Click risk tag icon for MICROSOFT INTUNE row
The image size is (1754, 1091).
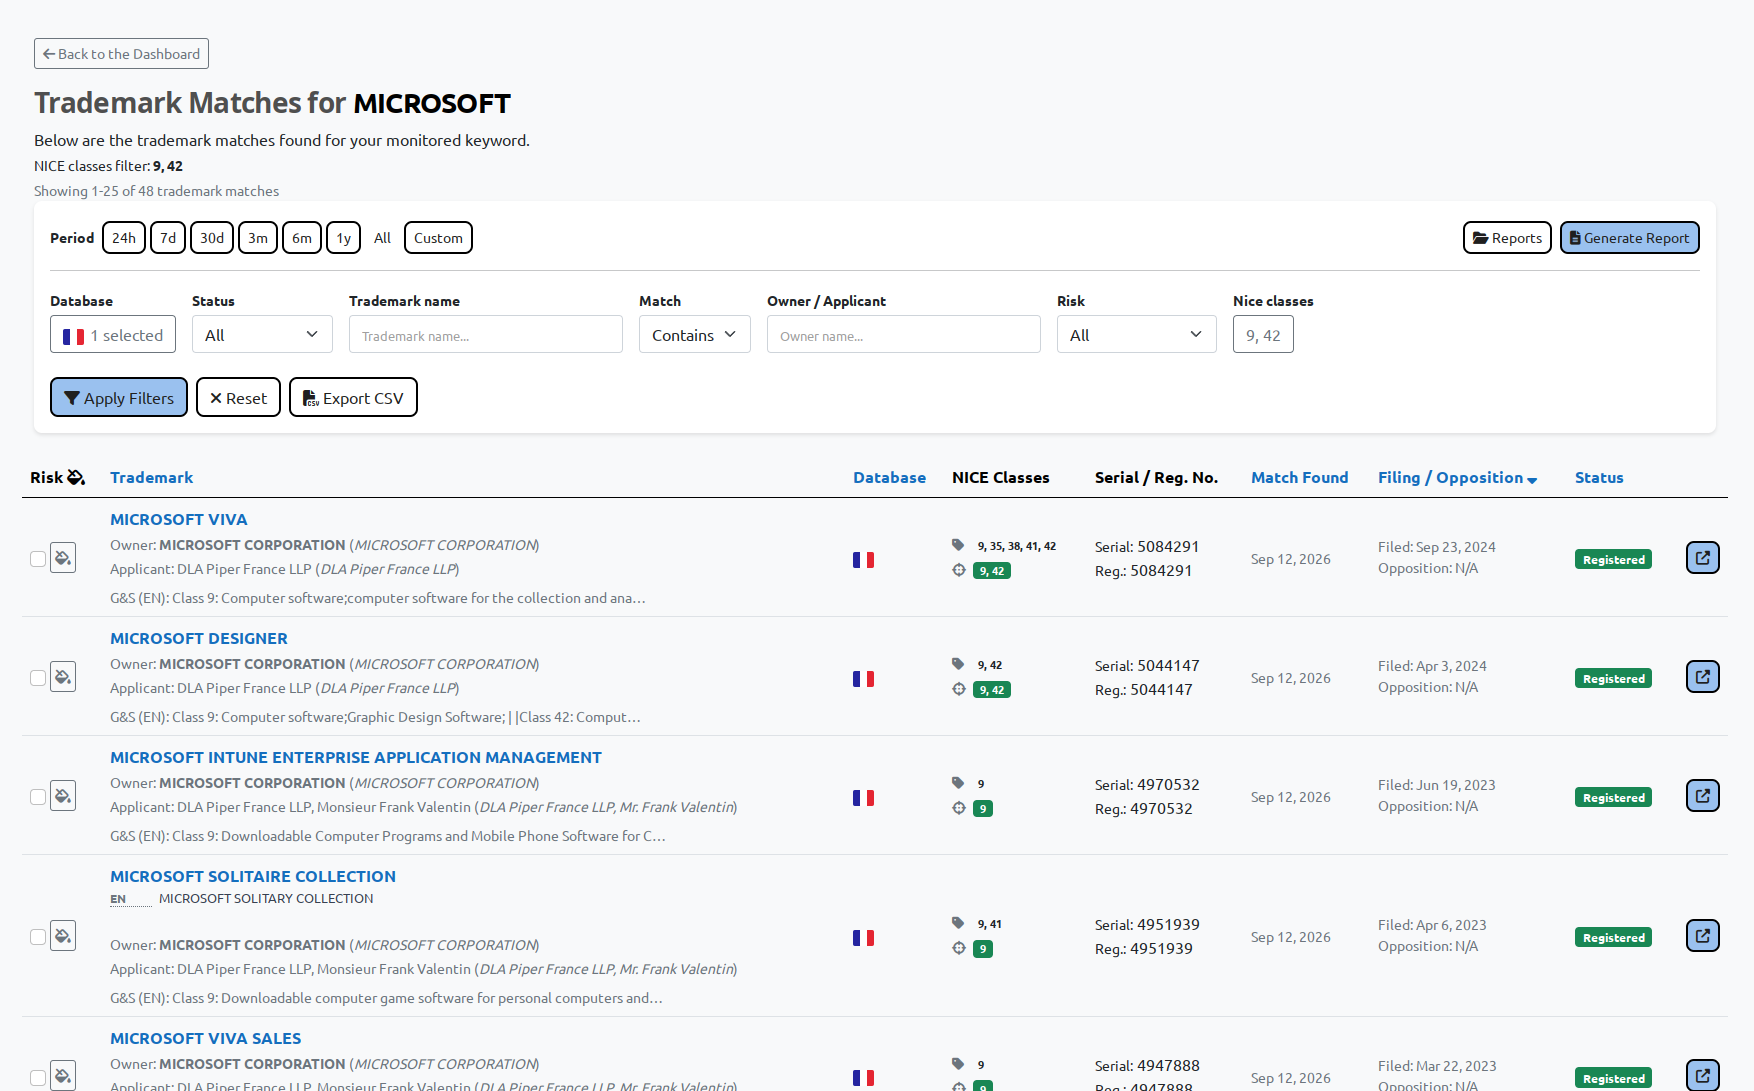click(63, 796)
